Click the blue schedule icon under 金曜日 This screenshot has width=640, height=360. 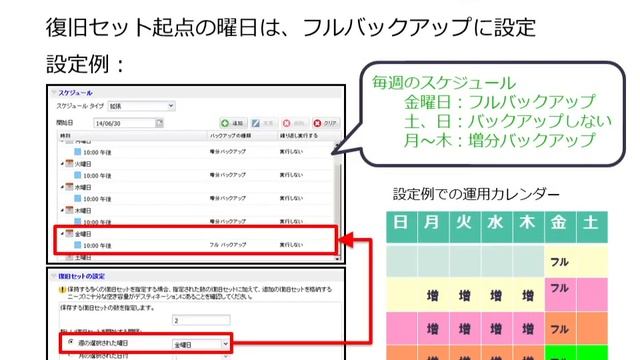point(78,245)
